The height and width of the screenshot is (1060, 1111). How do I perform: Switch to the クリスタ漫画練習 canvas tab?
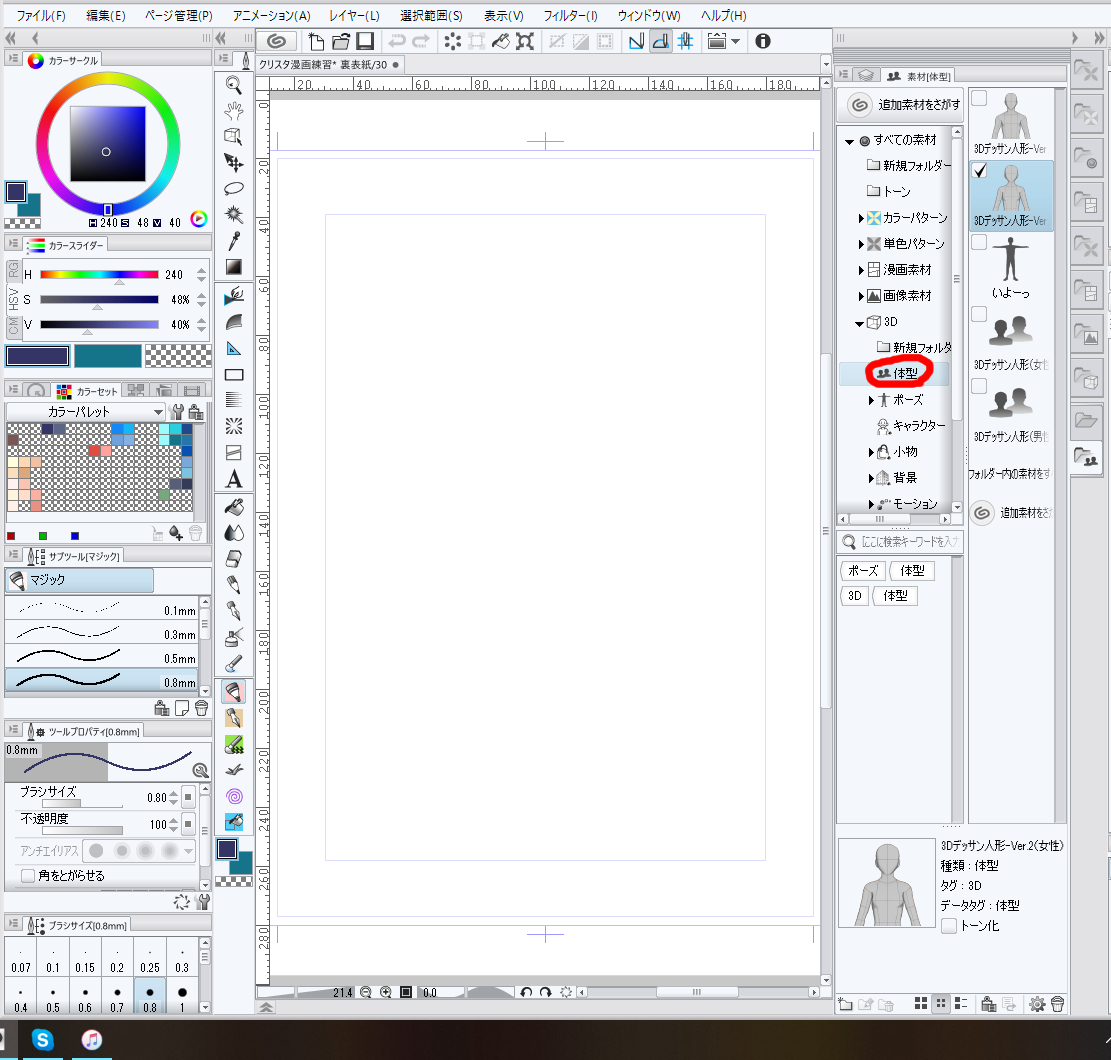[322, 64]
